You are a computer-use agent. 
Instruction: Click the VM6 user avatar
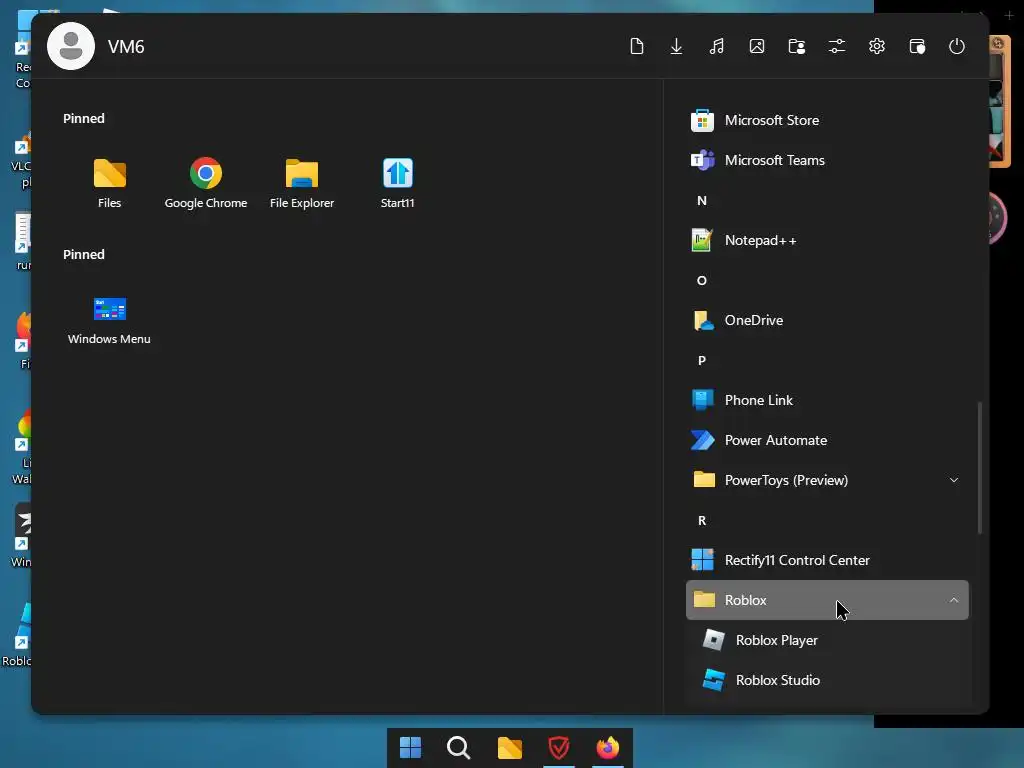[x=71, y=46]
